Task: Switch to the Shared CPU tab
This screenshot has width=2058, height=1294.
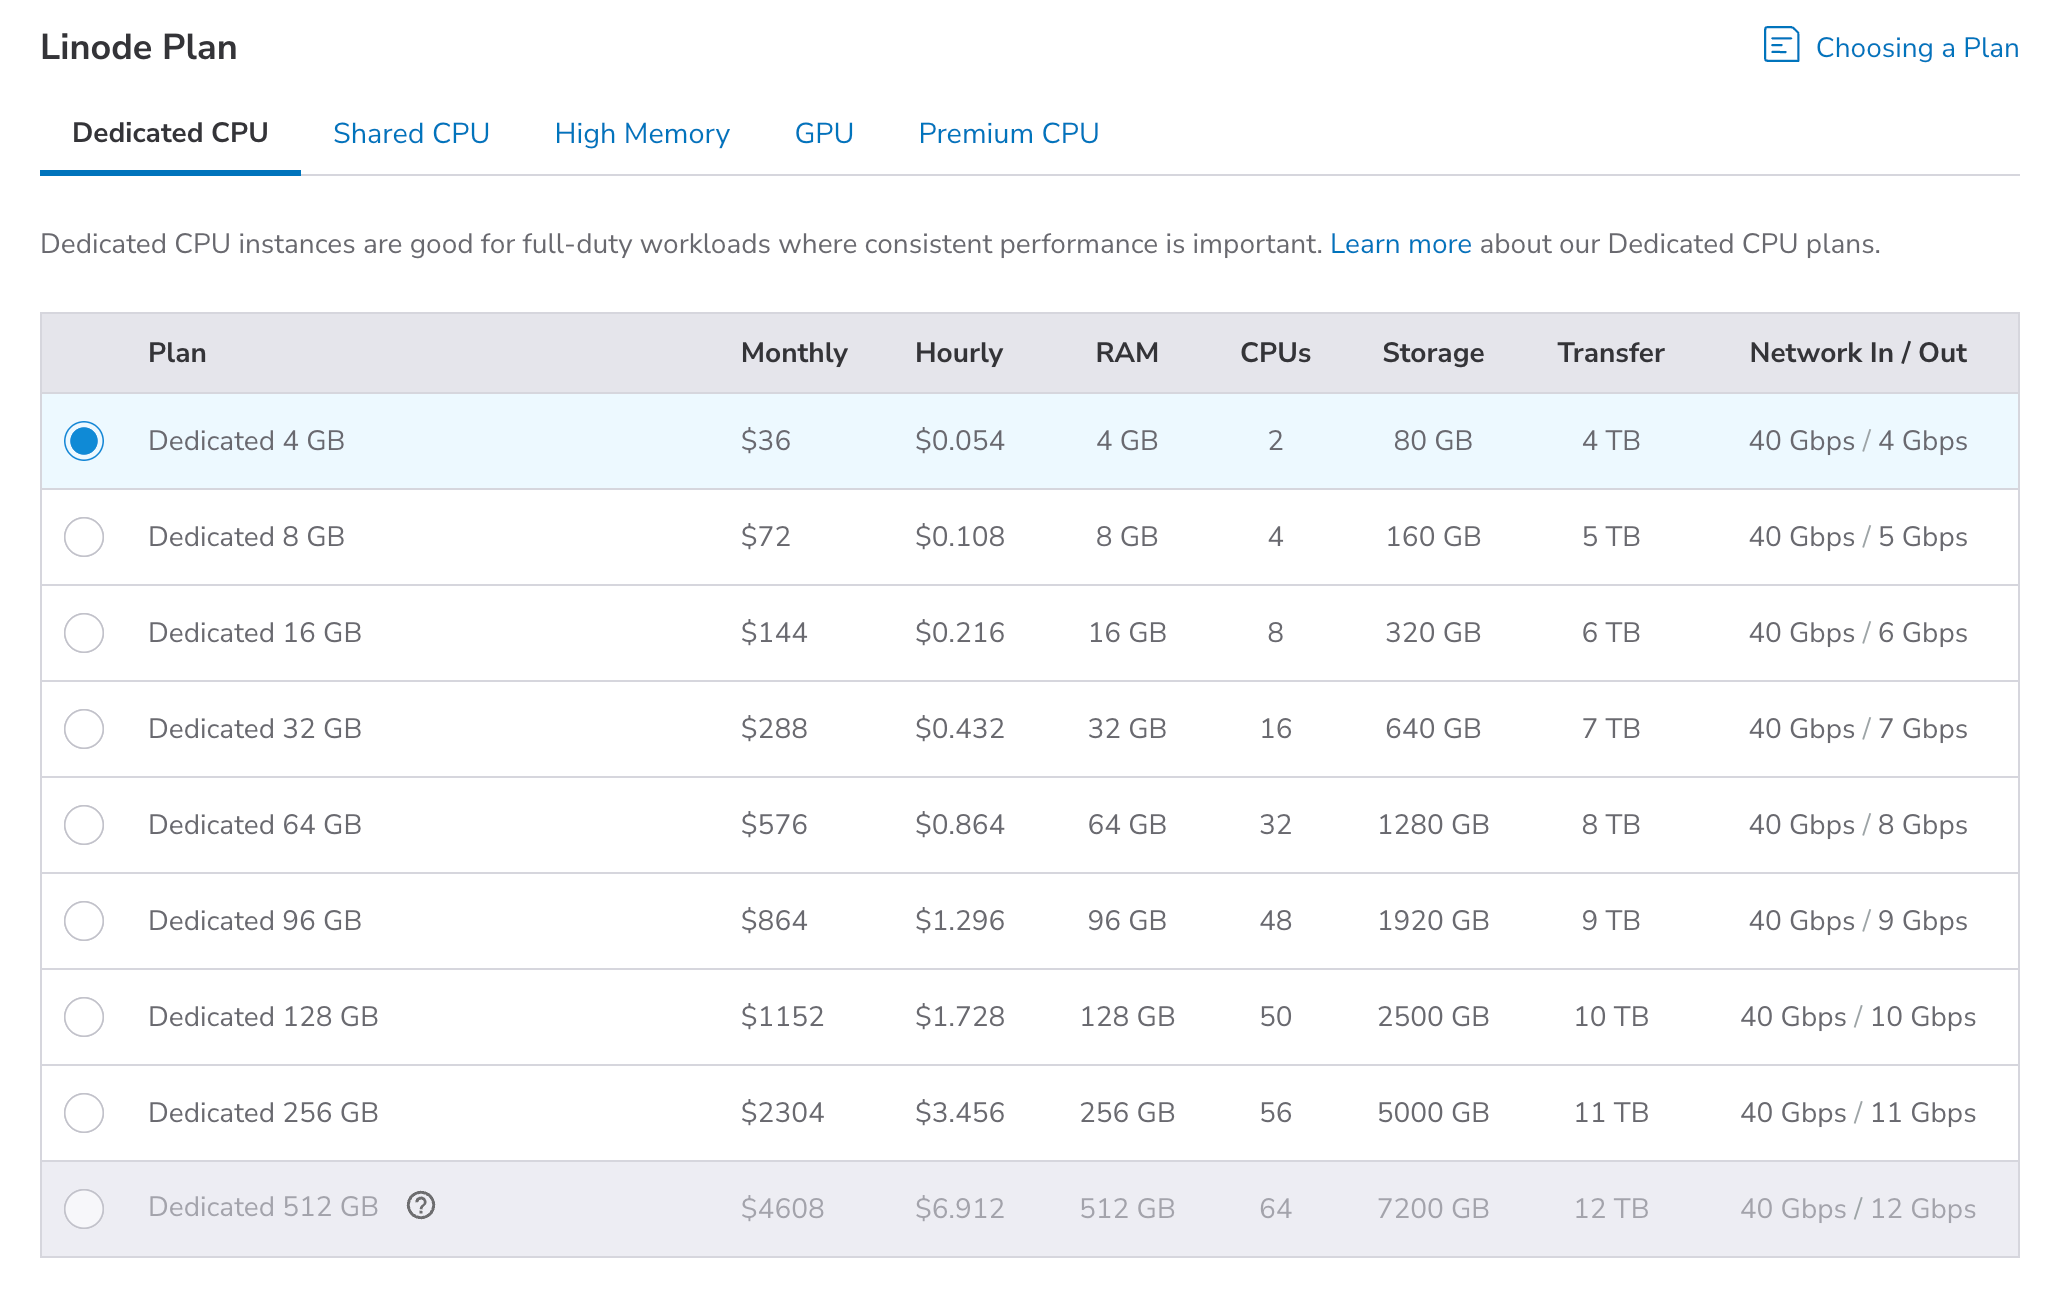Action: pos(411,133)
